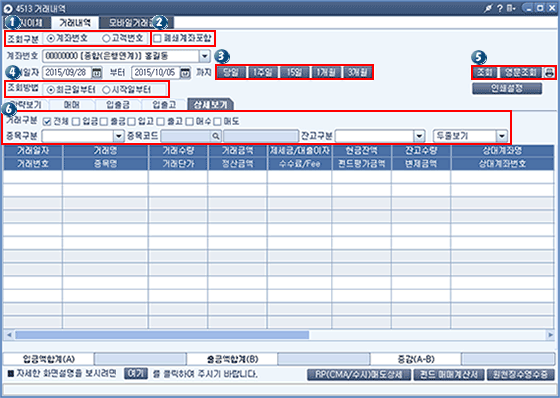Open the 원천징수영수증 button
The height and width of the screenshot is (398, 560).
point(521,375)
